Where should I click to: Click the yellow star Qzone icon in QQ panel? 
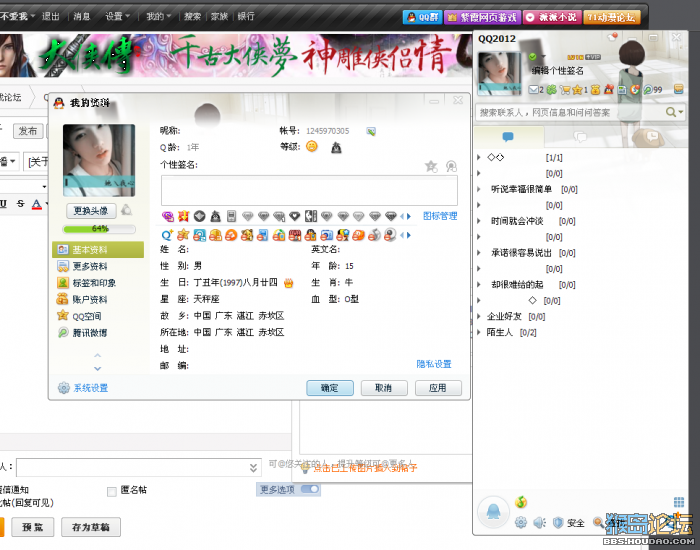[x=579, y=90]
